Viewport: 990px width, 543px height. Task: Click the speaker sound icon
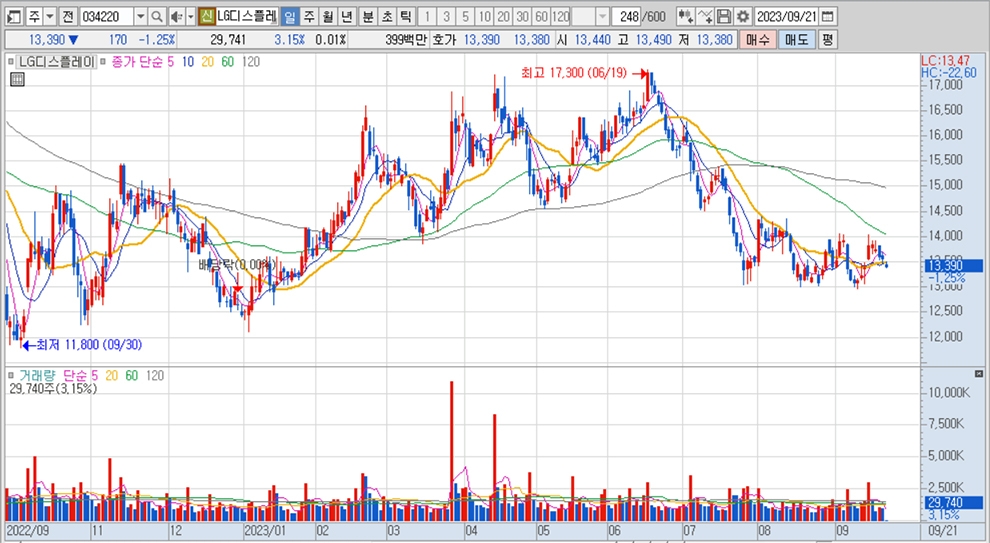coord(176,17)
